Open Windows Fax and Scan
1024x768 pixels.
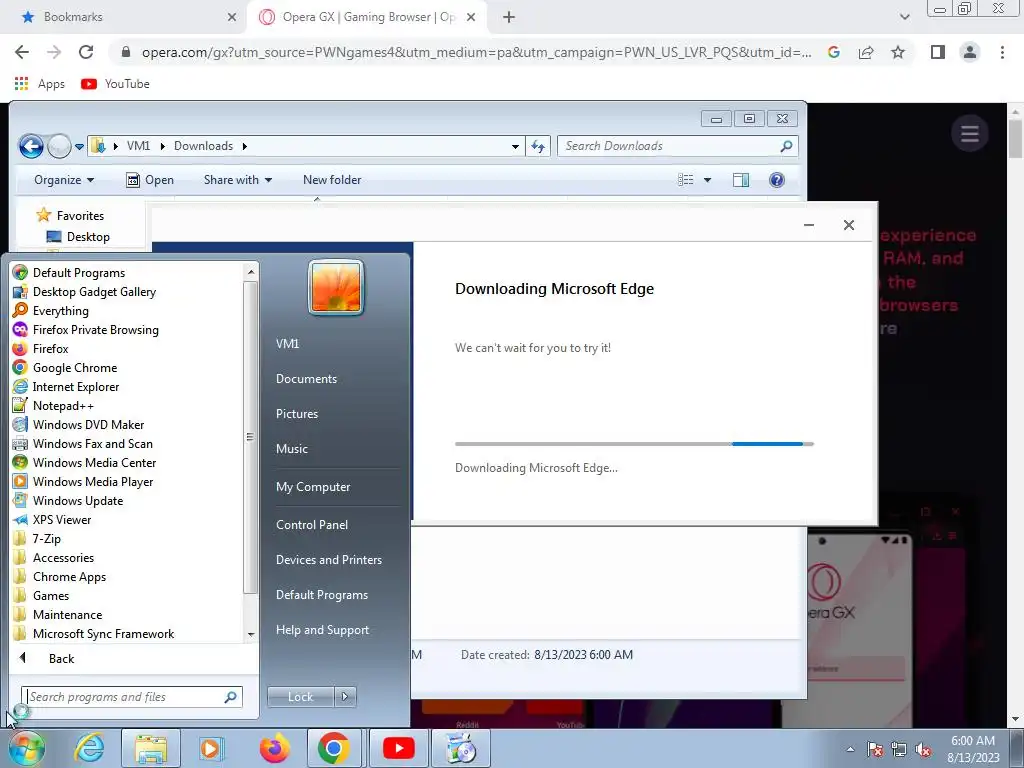tap(82, 443)
